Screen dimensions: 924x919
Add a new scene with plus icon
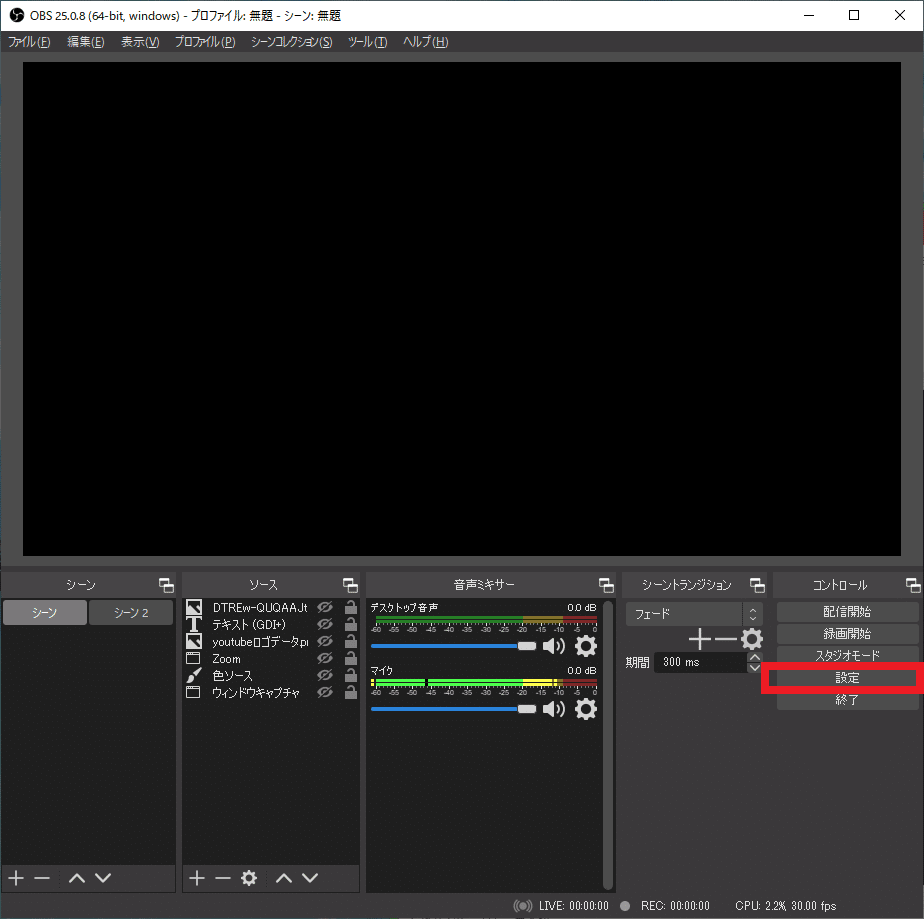pos(16,878)
